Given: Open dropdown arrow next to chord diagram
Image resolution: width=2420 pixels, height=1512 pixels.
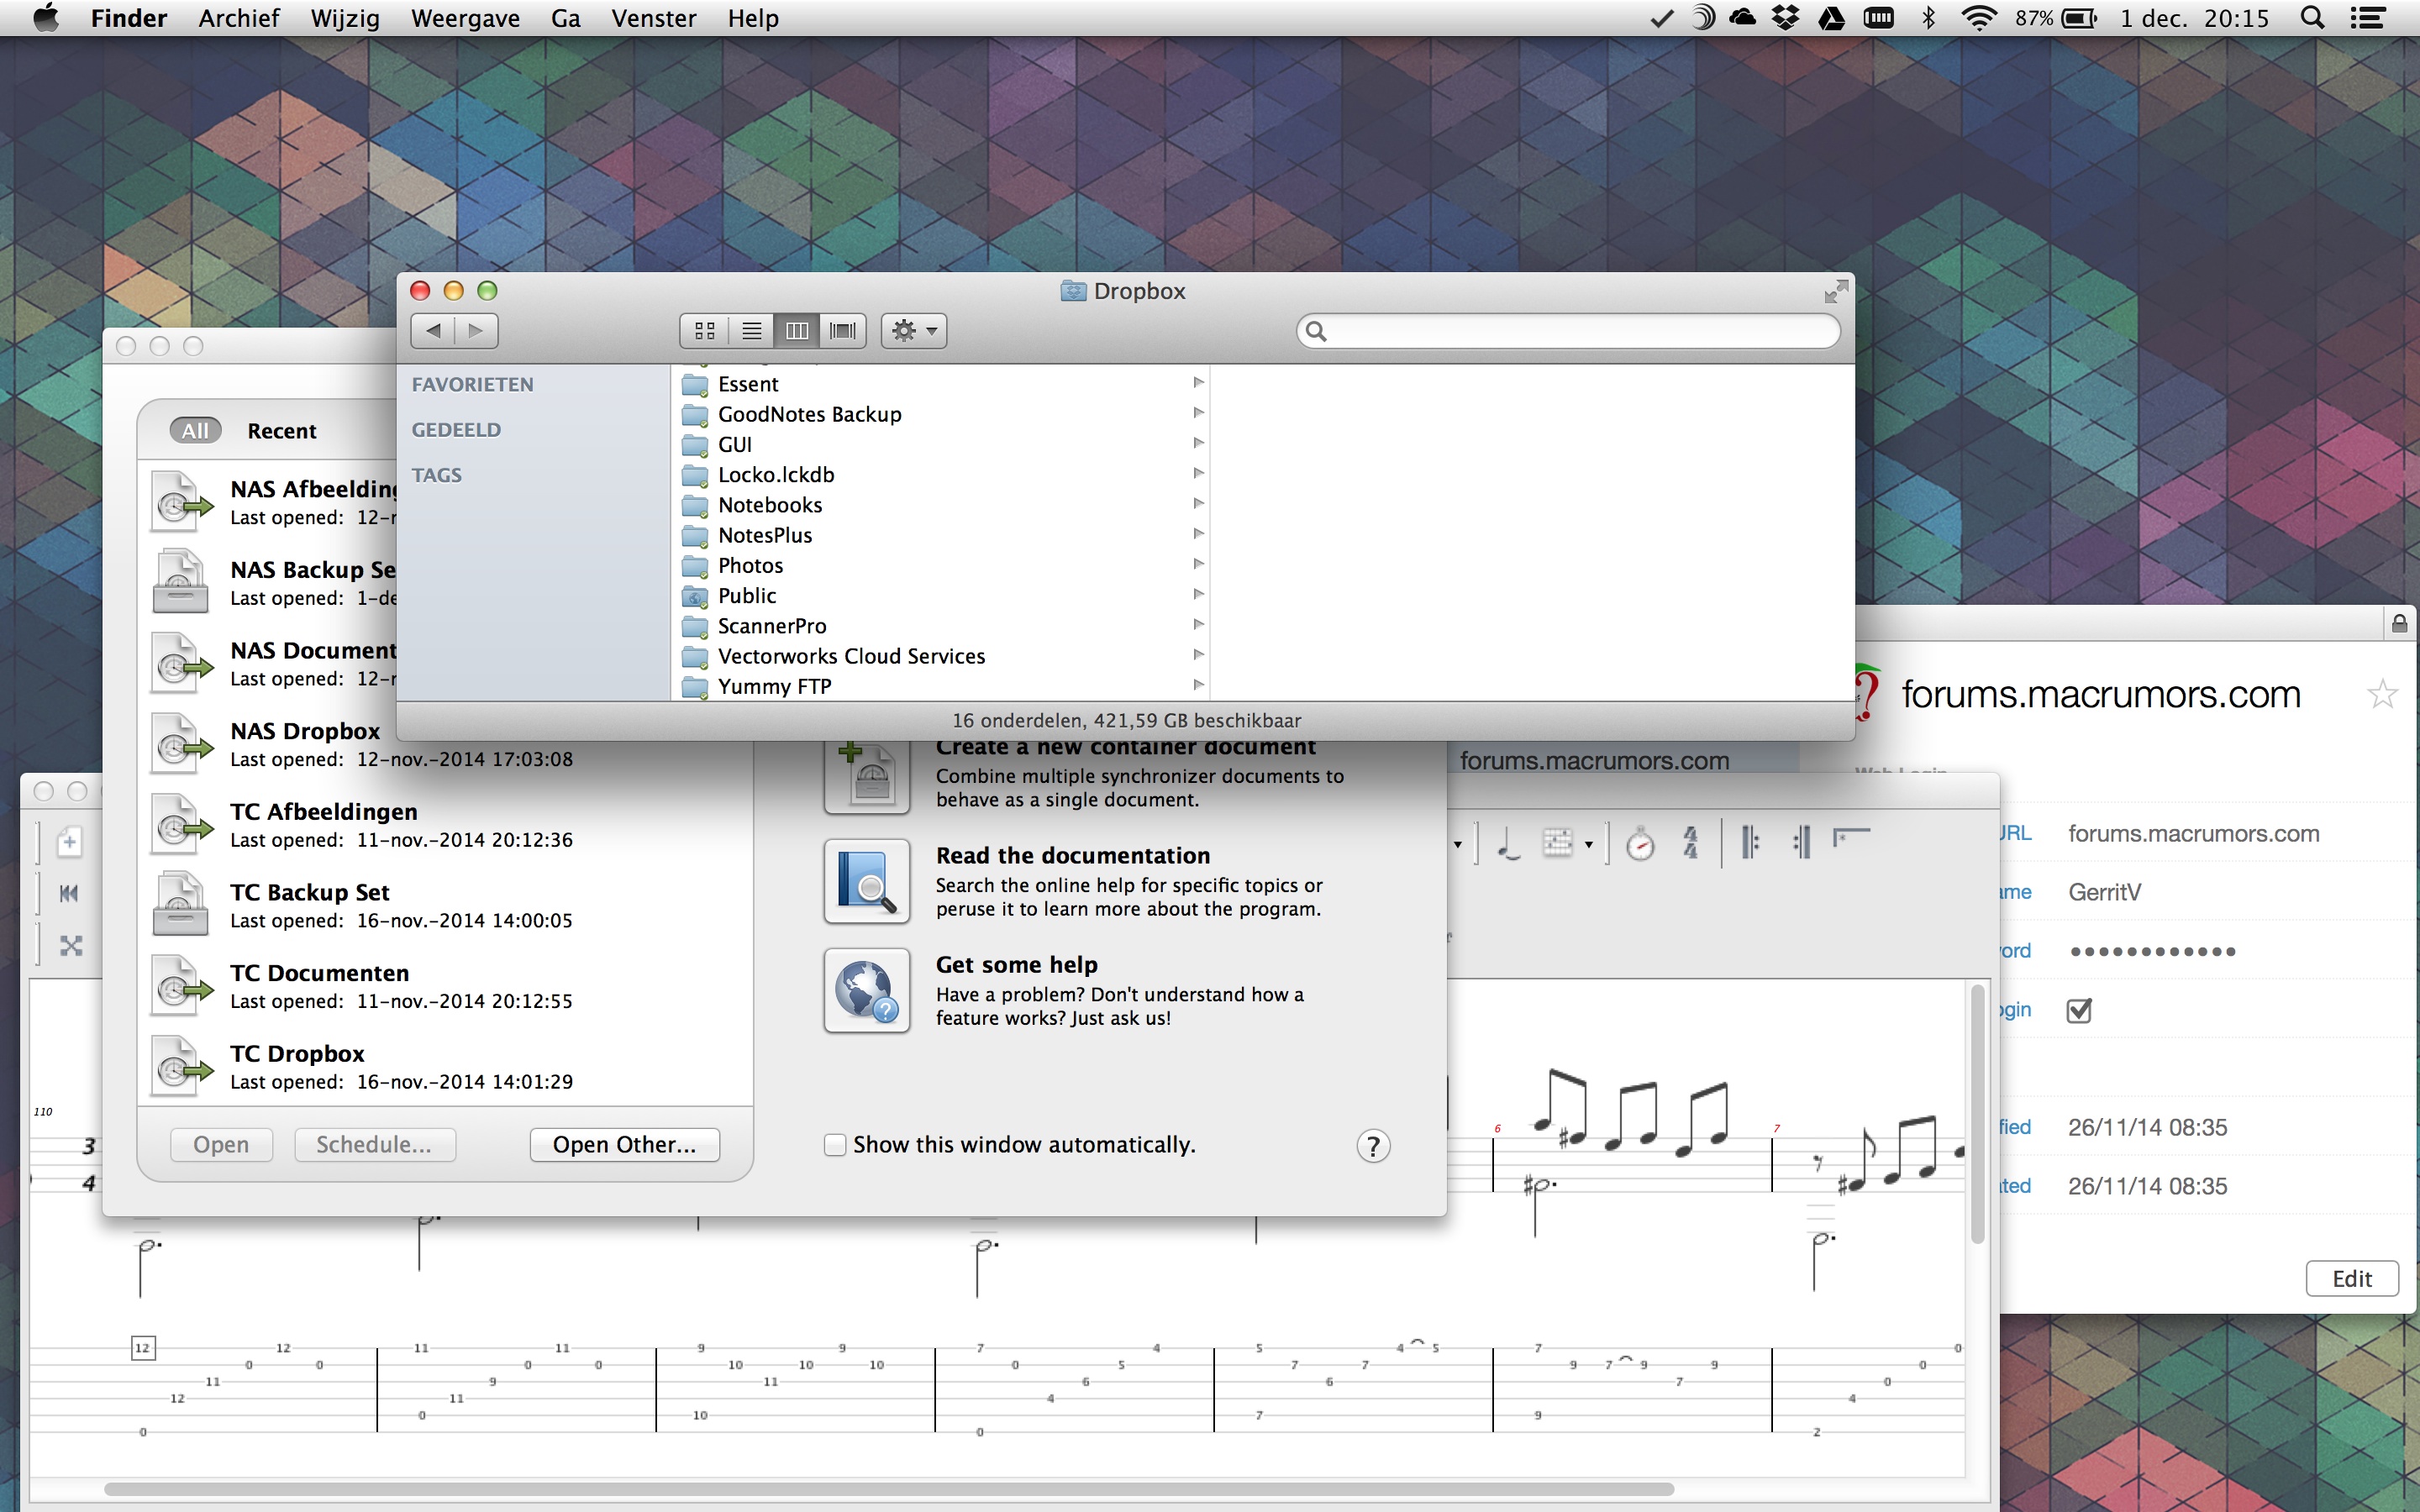Looking at the screenshot, I should point(1589,846).
